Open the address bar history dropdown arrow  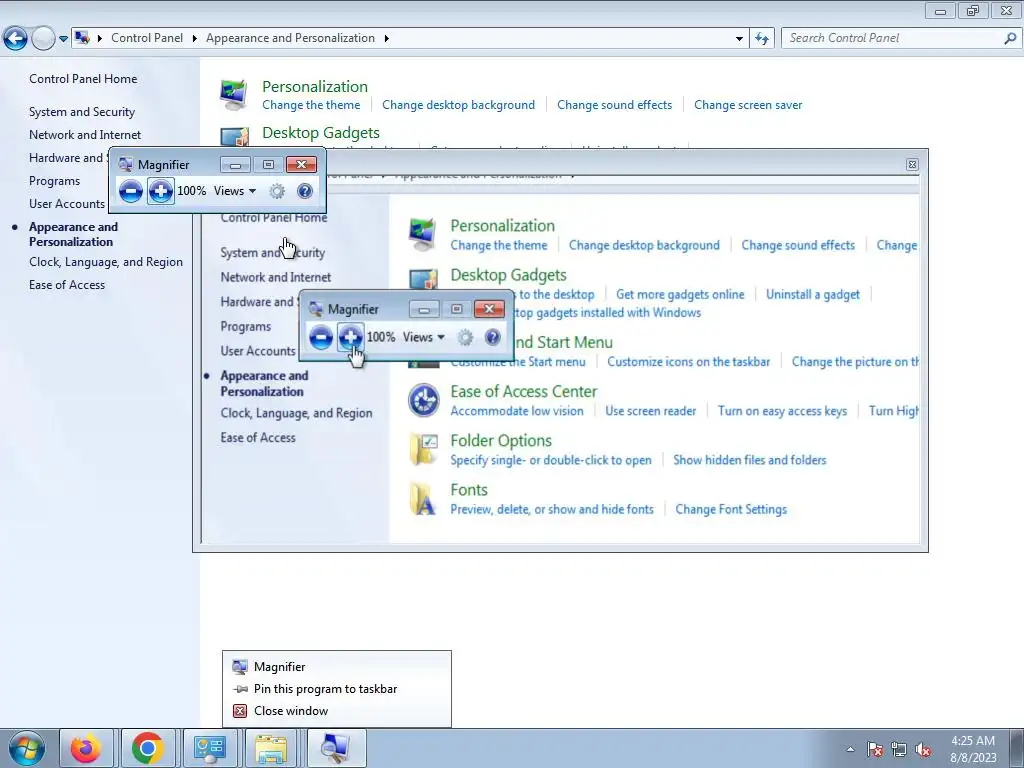[x=739, y=39]
